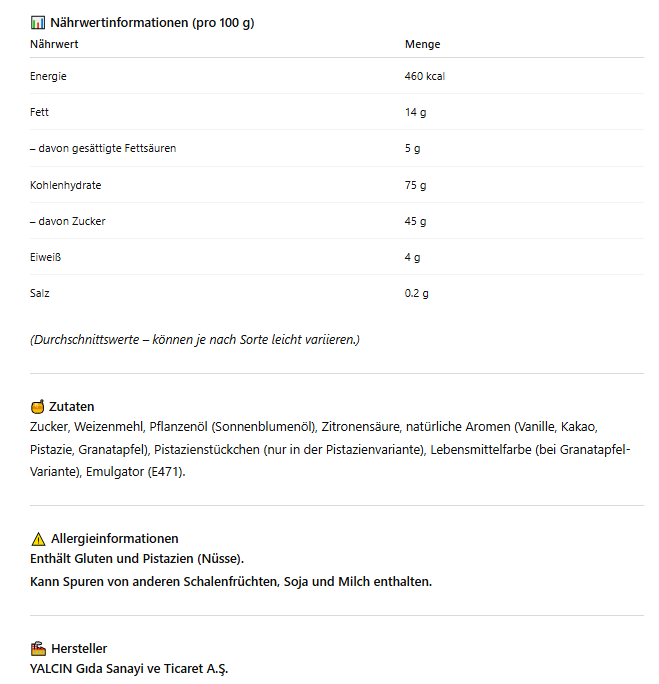Click the bar chart icon beside Nährwertinformationen

[38, 22]
